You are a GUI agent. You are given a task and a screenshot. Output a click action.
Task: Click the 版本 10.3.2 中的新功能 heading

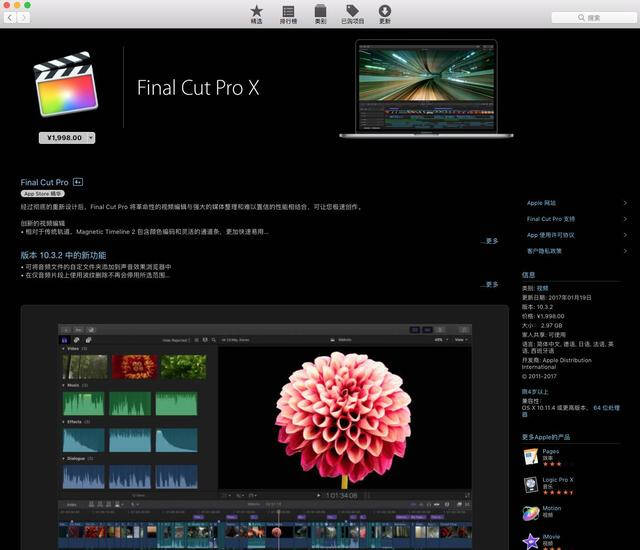[x=63, y=255]
